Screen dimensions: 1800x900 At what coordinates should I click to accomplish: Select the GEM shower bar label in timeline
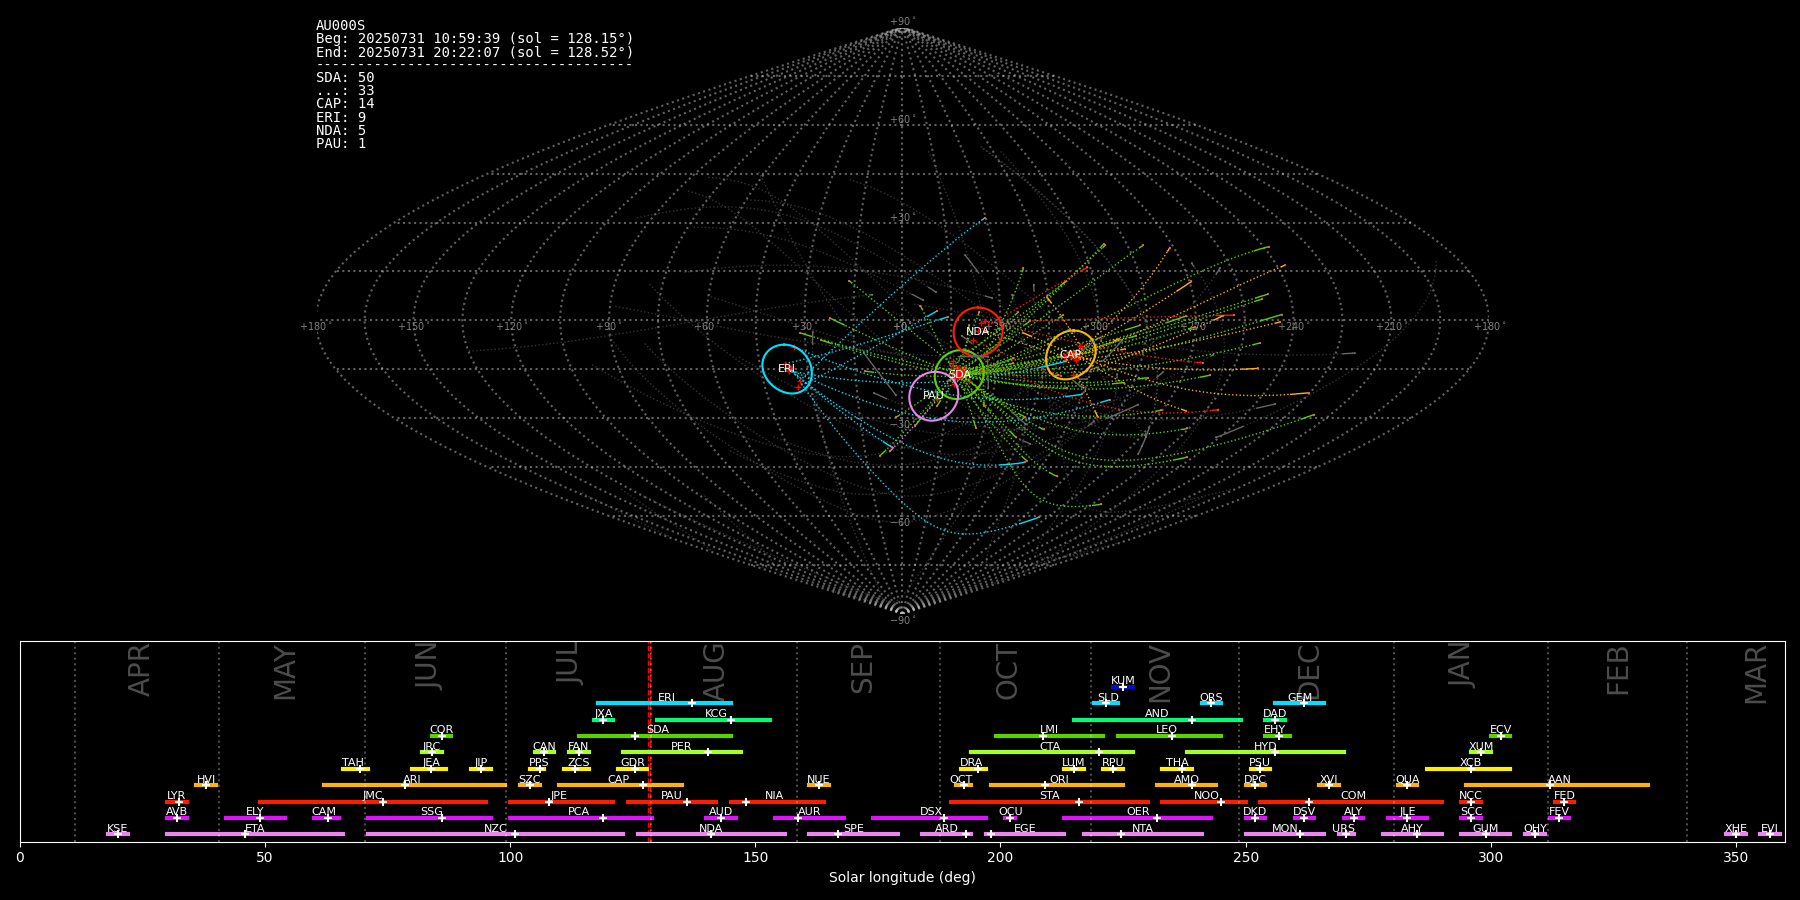tap(1300, 698)
